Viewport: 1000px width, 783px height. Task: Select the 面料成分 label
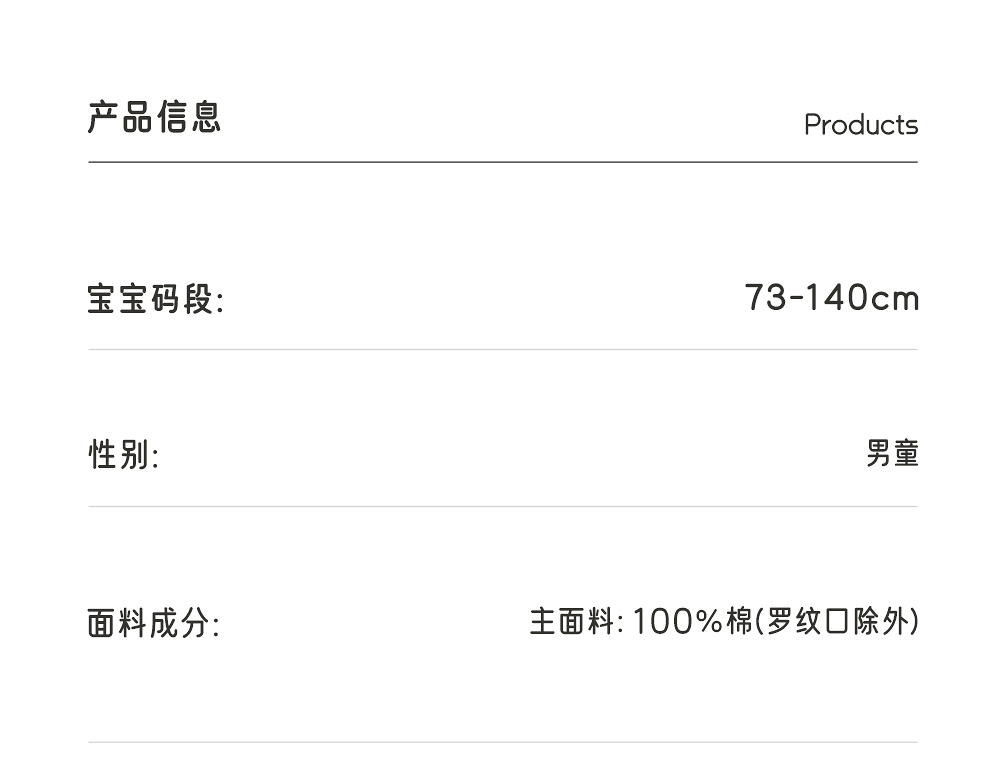(153, 624)
